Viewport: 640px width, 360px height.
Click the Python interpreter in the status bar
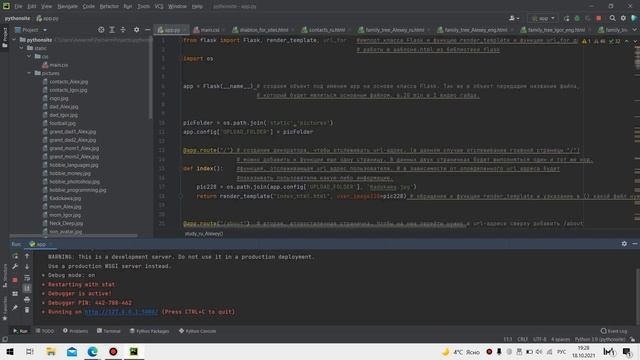[x=599, y=339]
